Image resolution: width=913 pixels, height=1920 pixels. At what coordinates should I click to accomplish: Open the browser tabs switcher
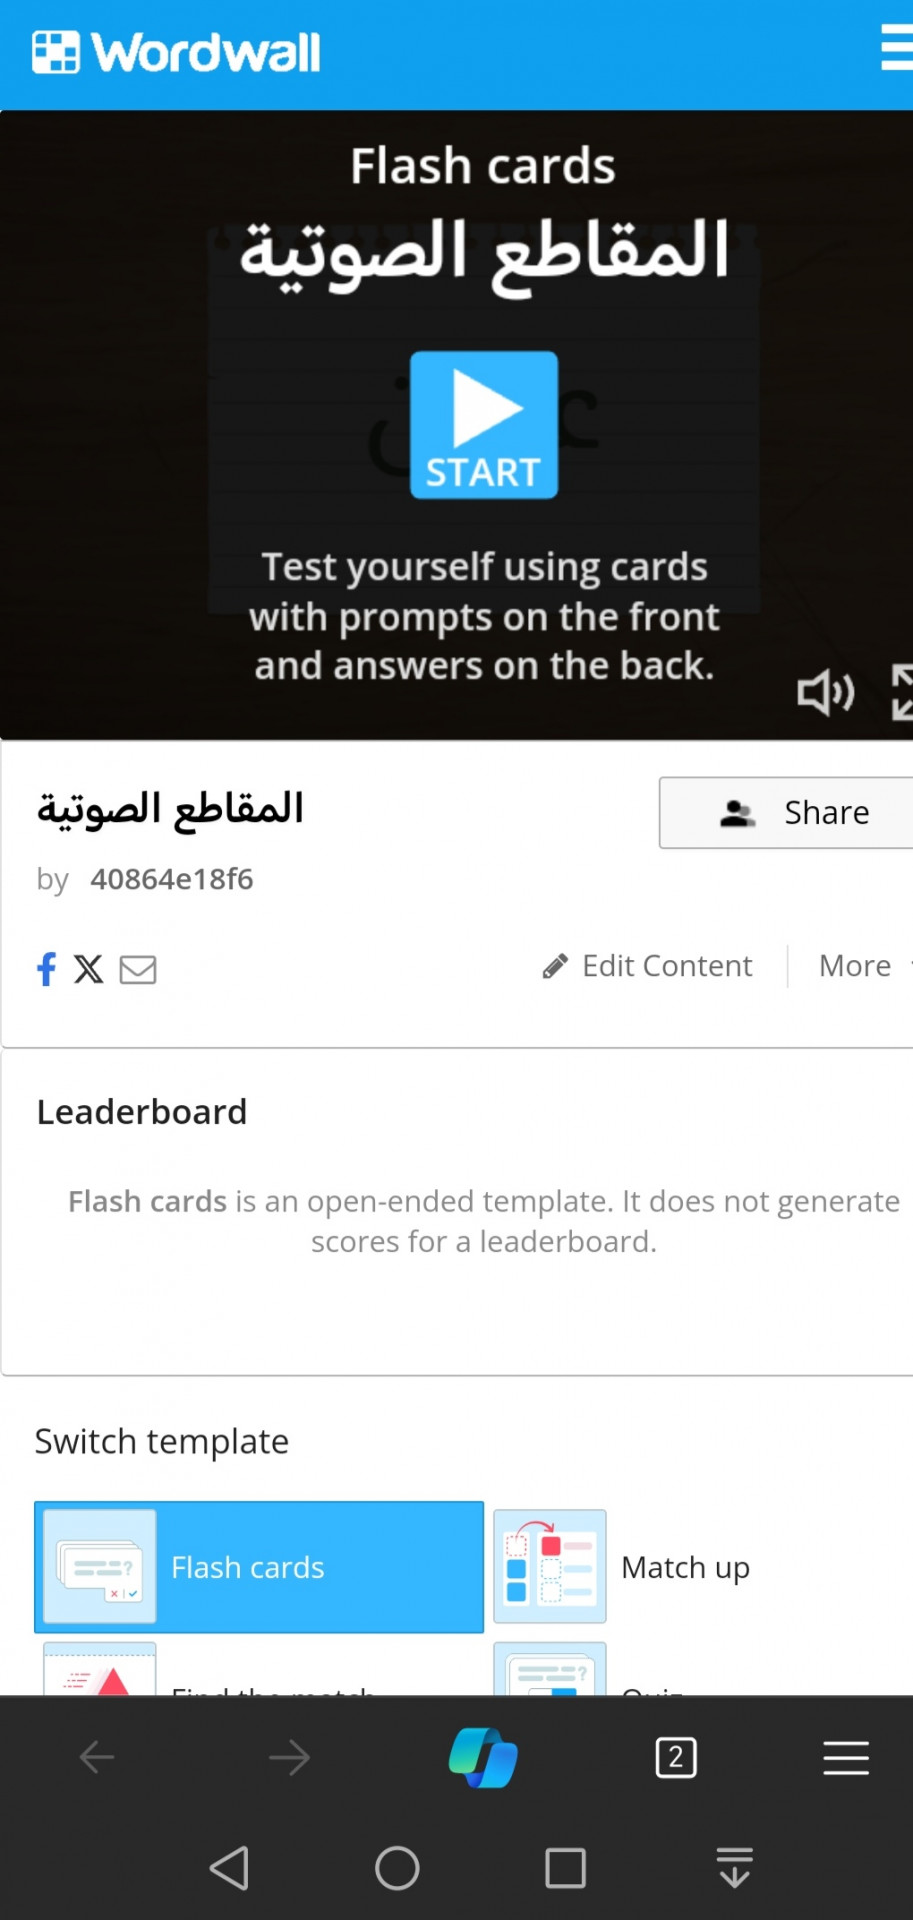pyautogui.click(x=676, y=1757)
